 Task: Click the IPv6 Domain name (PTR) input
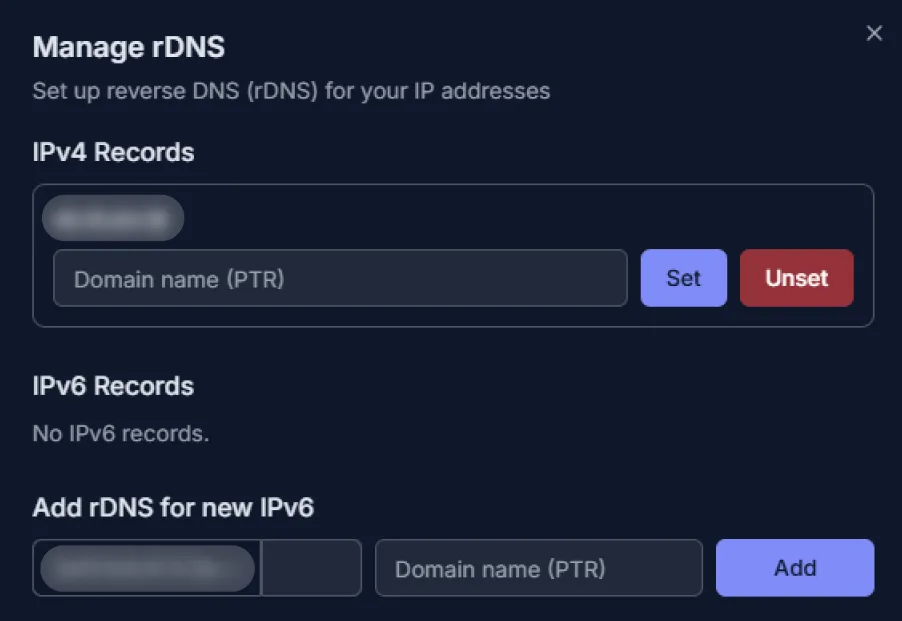[x=538, y=568]
